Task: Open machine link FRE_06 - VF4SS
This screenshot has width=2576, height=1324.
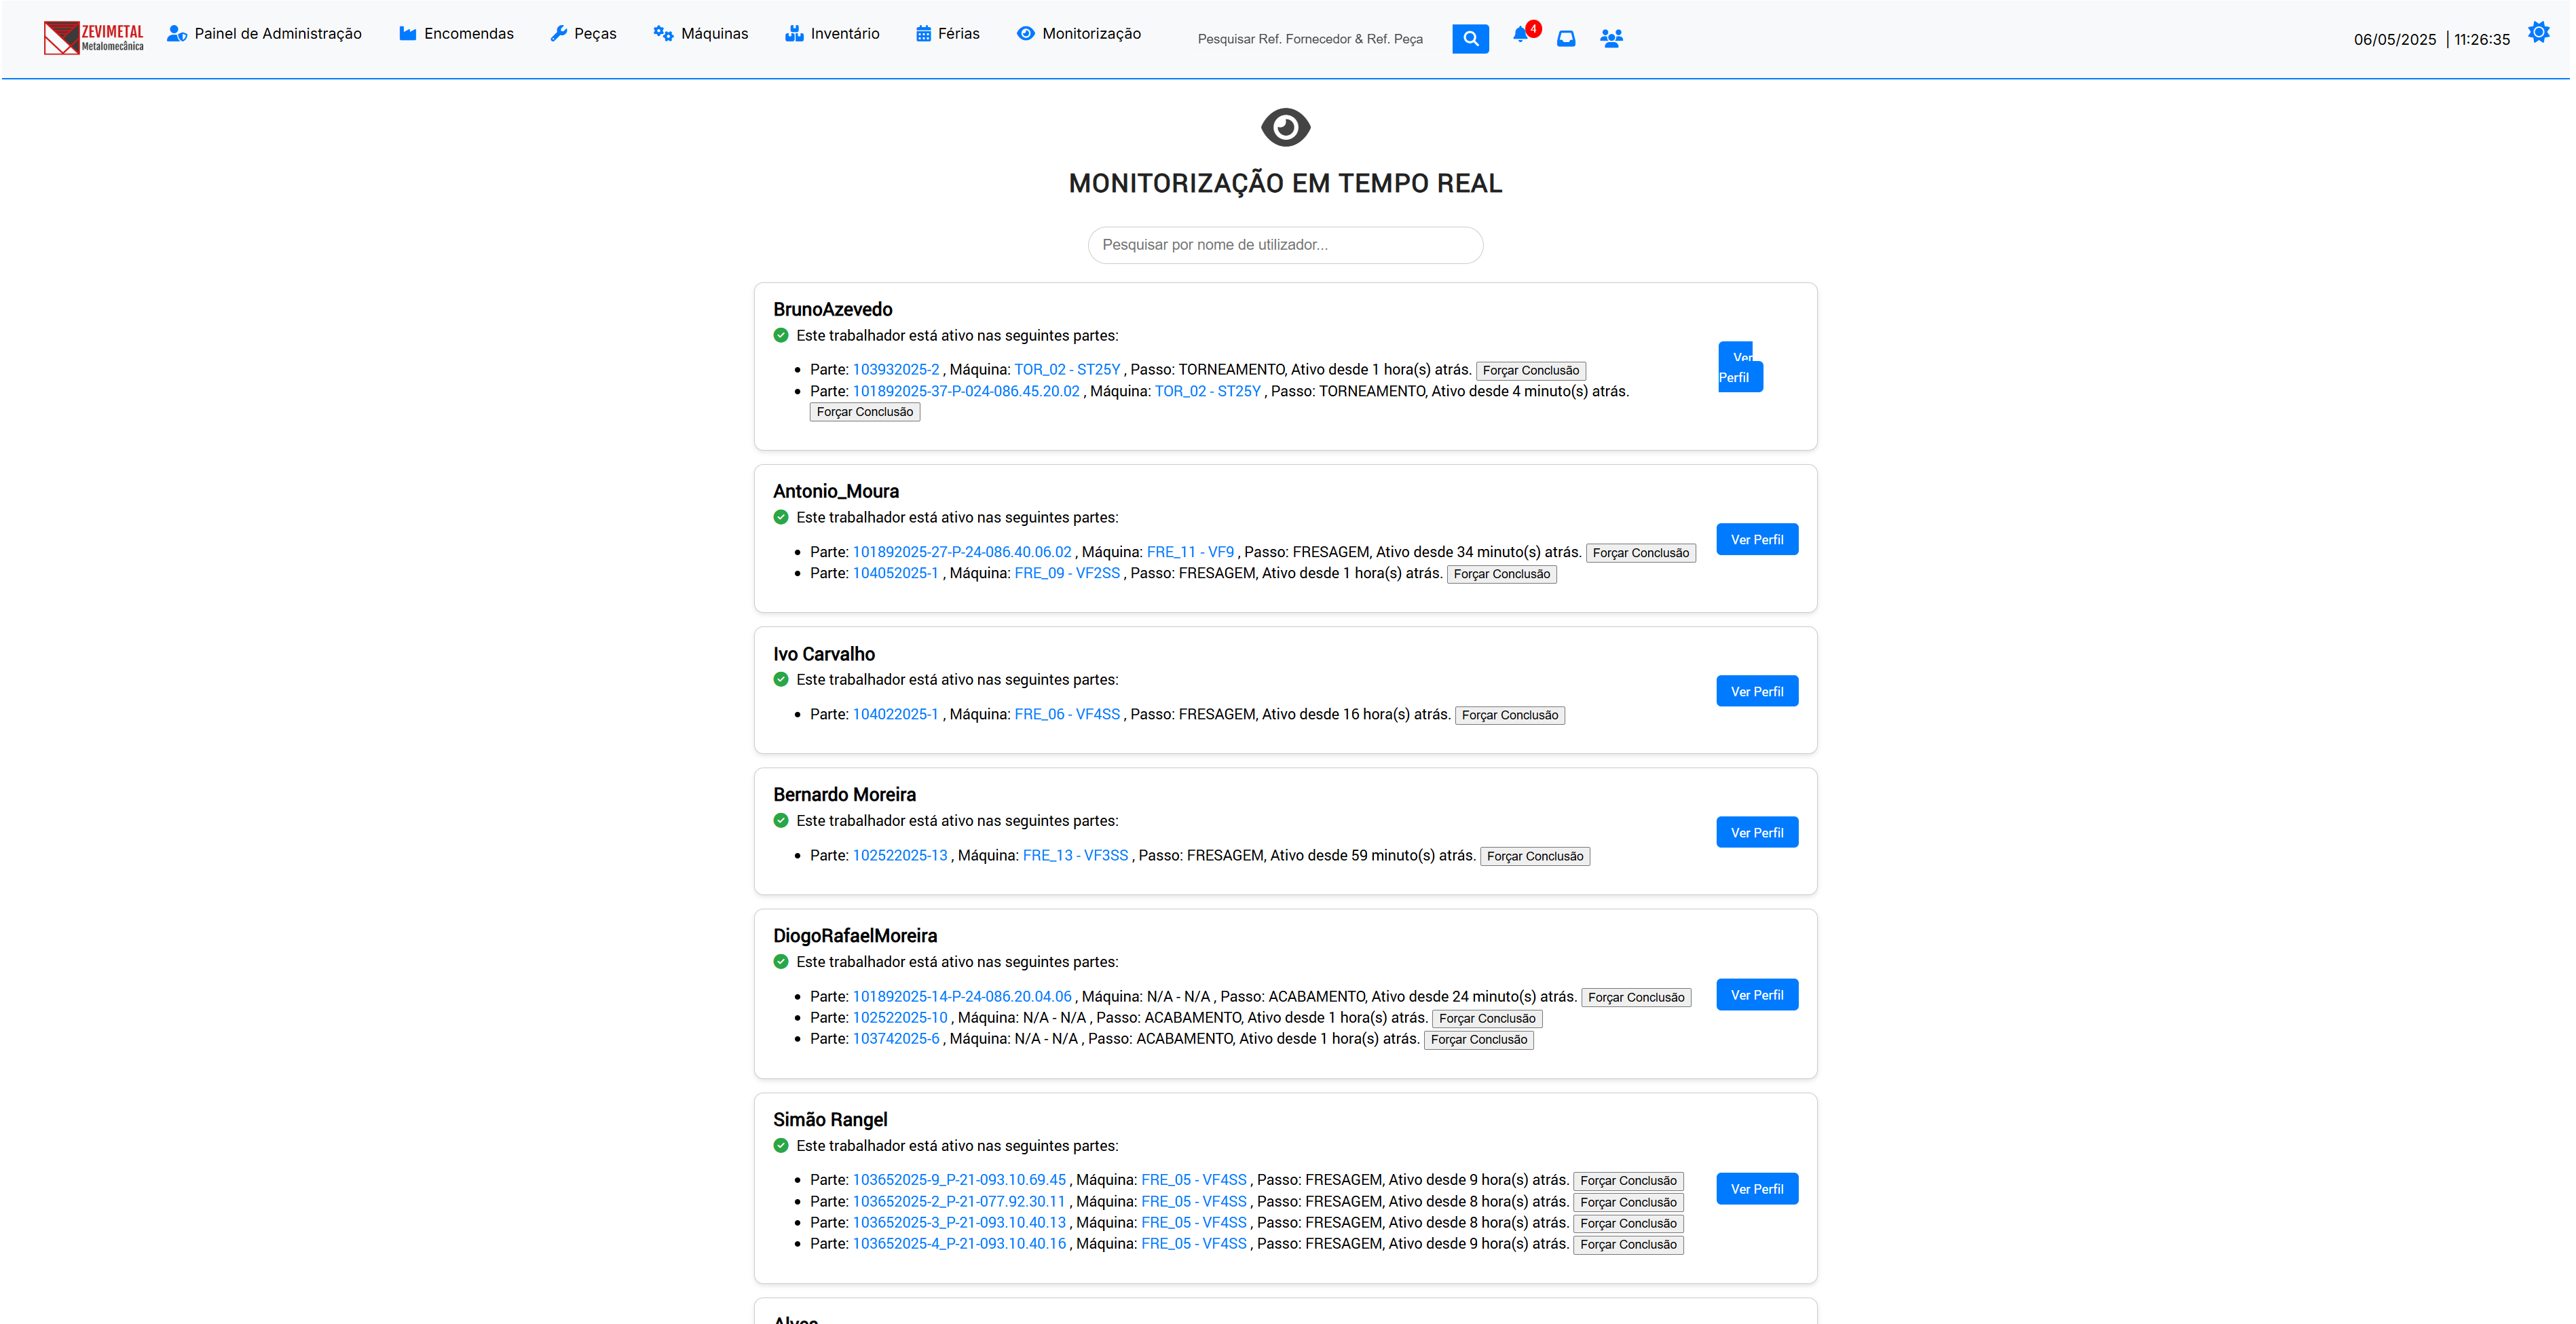Action: [1067, 715]
